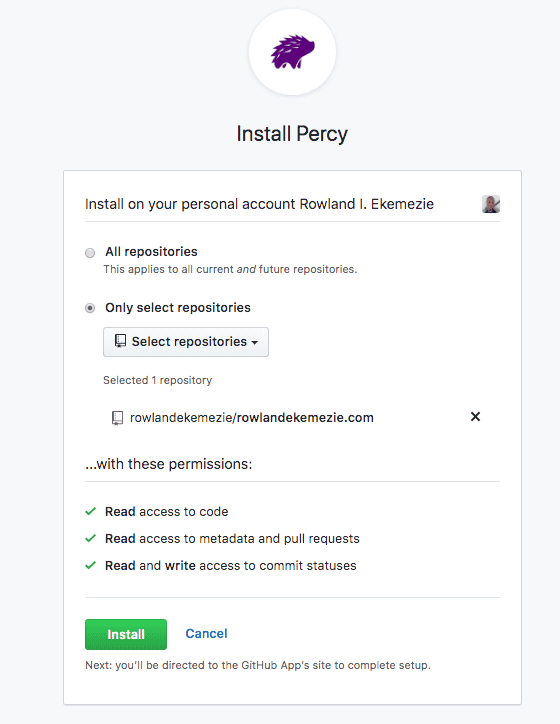This screenshot has height=724, width=560.
Task: Click the Rowland I. Ekemezie avatar thumbnail
Action: tap(491, 204)
